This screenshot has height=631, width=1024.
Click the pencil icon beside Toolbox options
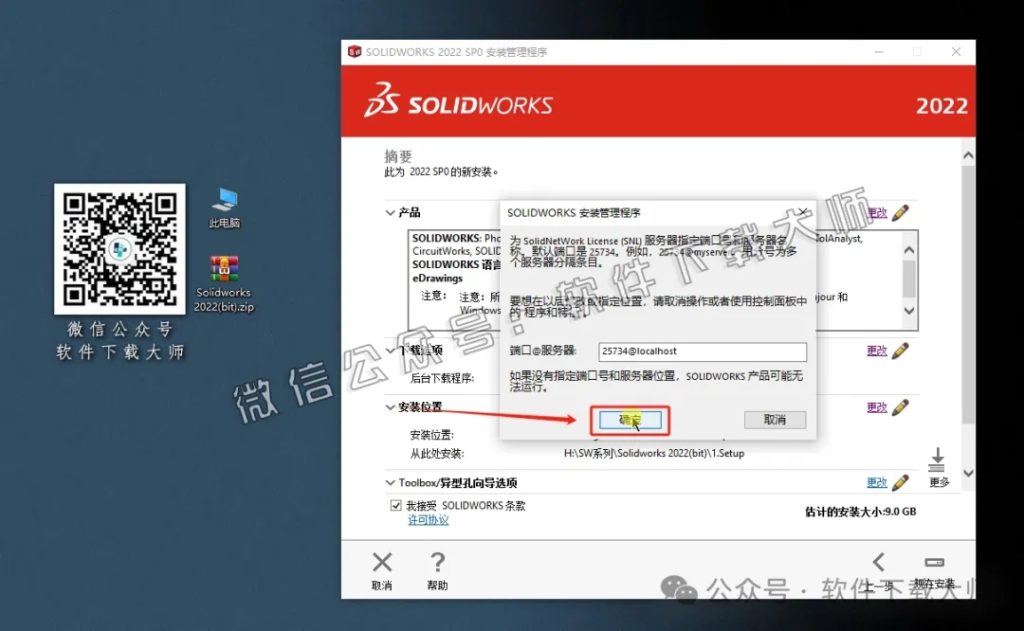(899, 482)
